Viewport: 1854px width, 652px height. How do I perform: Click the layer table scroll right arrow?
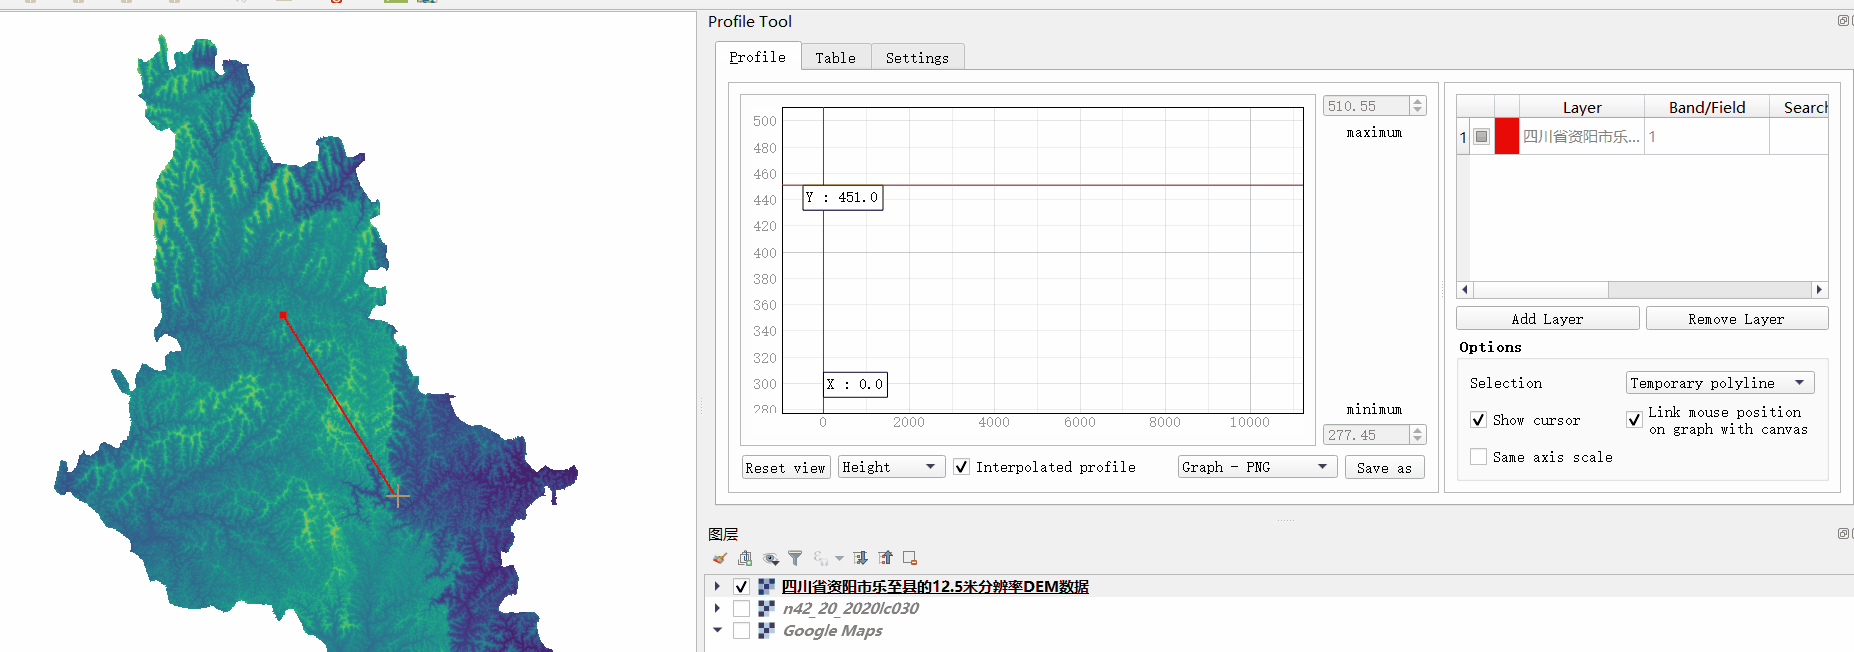click(x=1820, y=290)
